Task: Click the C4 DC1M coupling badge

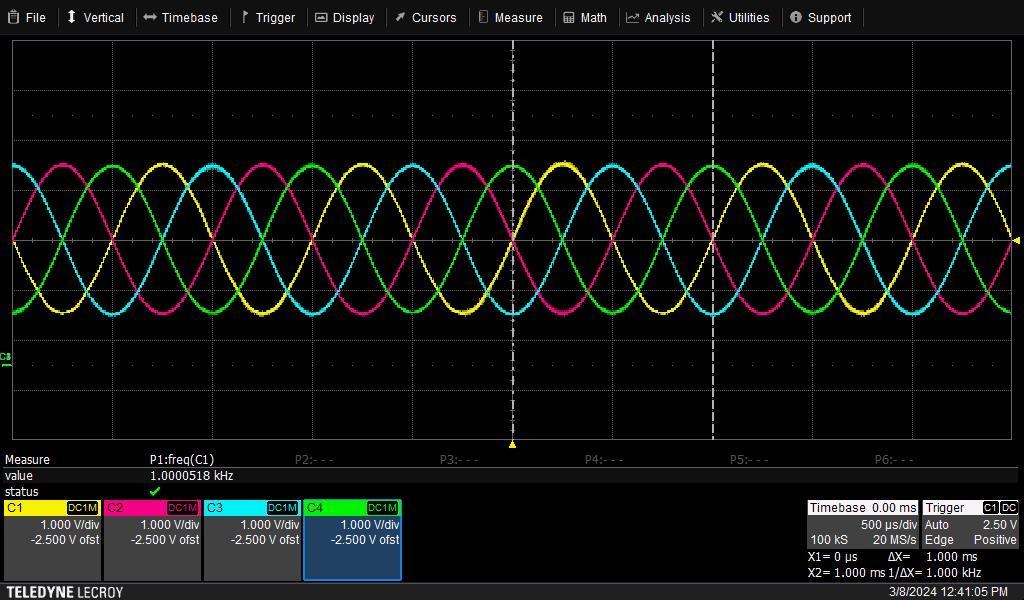Action: coord(382,508)
